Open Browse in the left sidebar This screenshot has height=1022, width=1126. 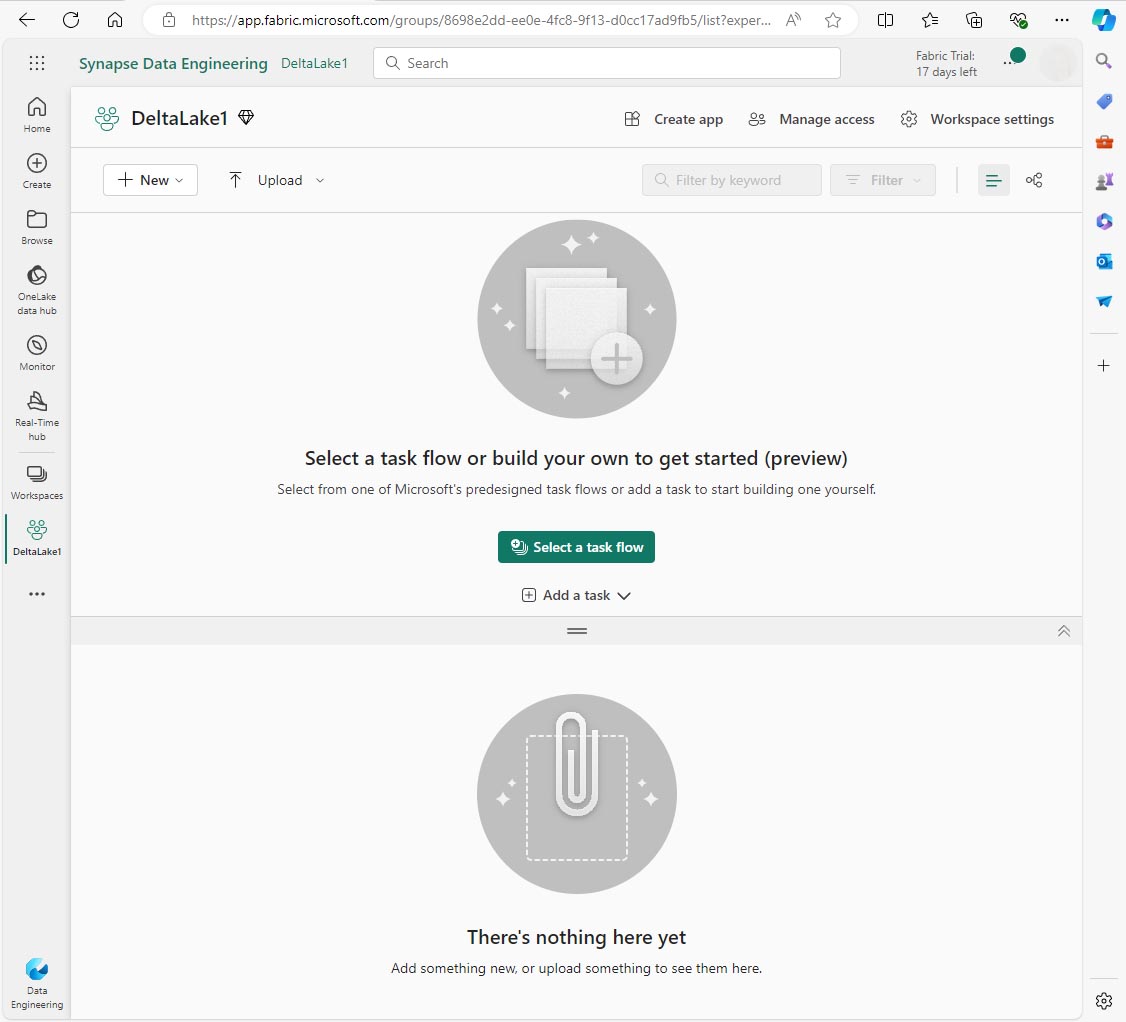click(x=37, y=227)
